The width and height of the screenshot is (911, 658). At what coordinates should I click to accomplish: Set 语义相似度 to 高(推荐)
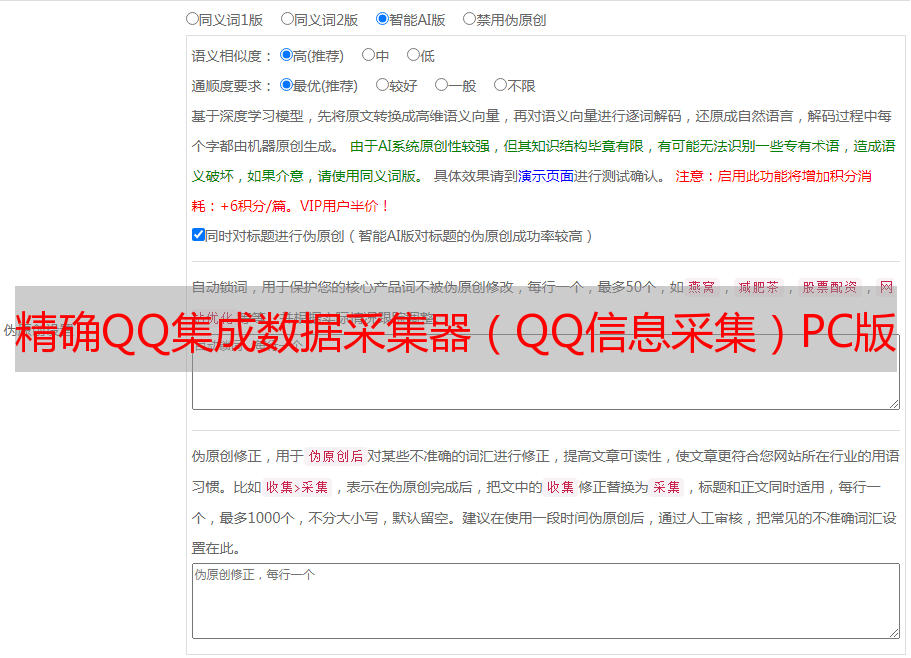(x=286, y=55)
